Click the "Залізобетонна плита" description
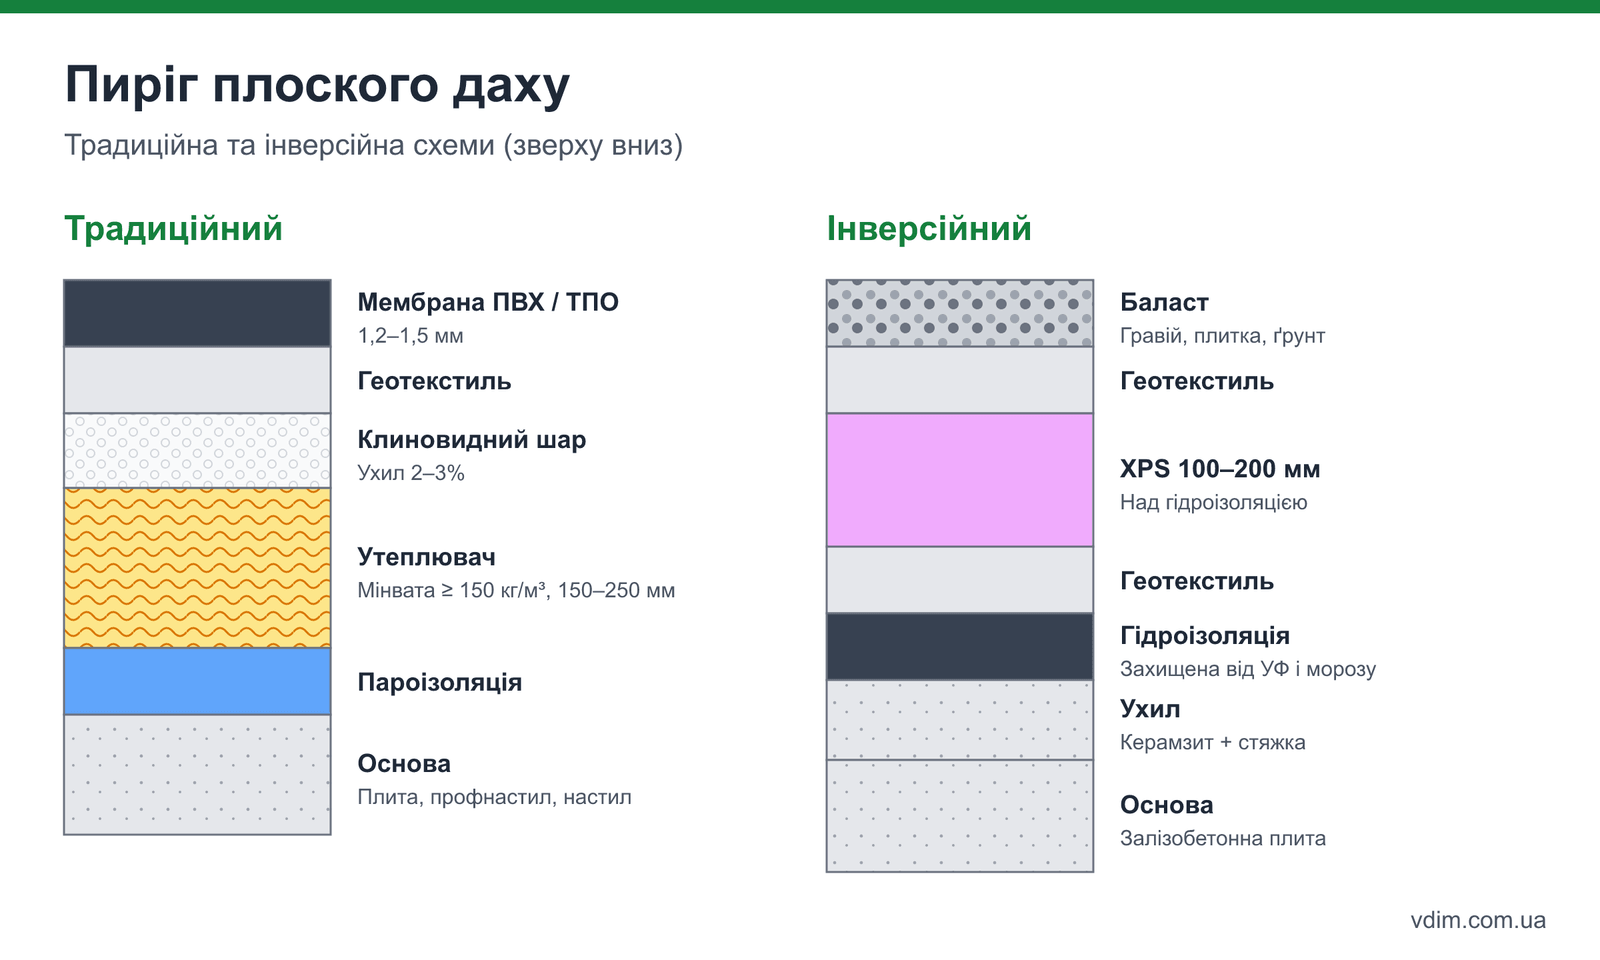The height and width of the screenshot is (960, 1600). 1223,839
